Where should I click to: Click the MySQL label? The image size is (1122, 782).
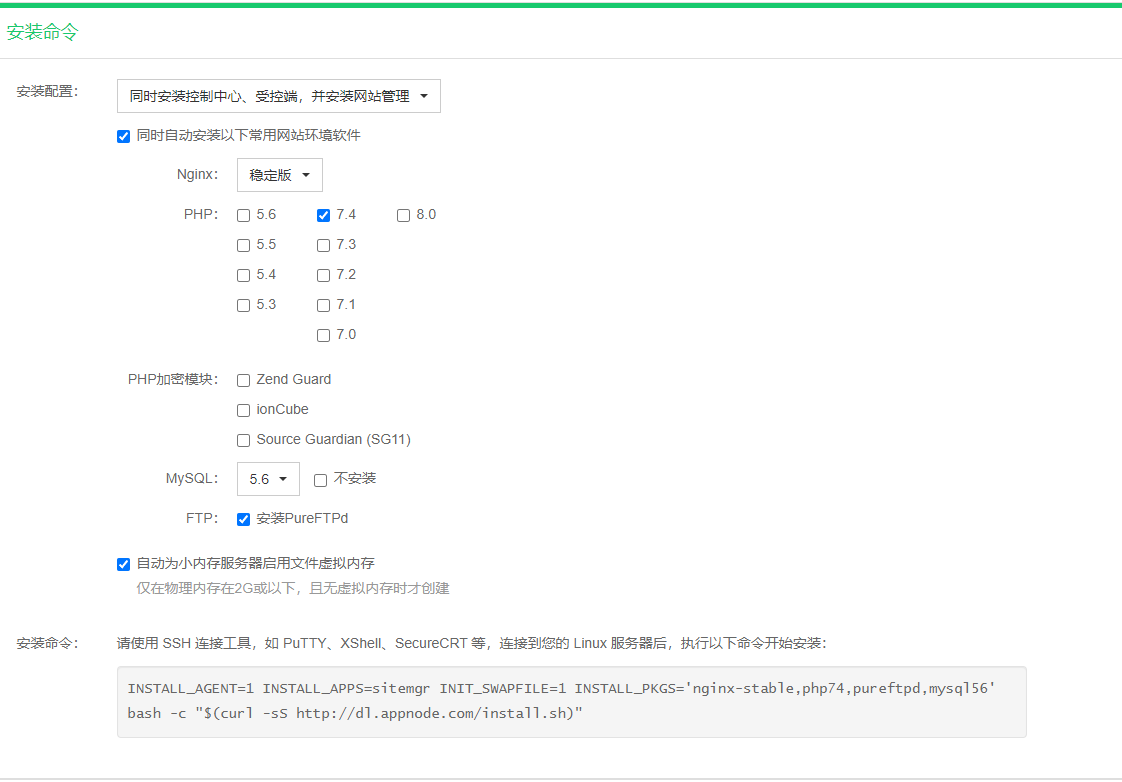coord(192,478)
